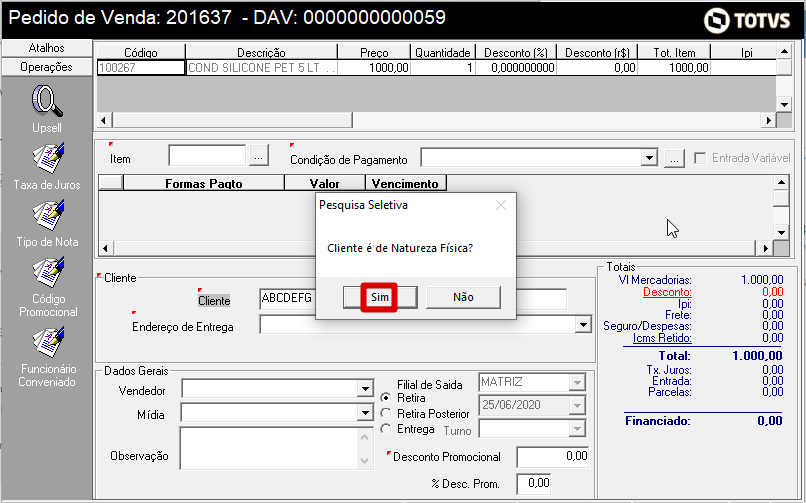Screen dimensions: 806x503
Task: Click the Observação scroll down arrow
Action: tap(364, 461)
